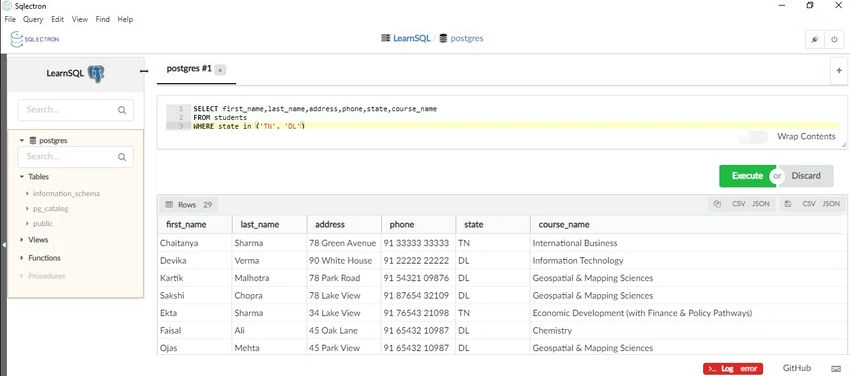Click the left edge sidebar collapse arrow
The height and width of the screenshot is (376, 850).
click(x=3, y=245)
